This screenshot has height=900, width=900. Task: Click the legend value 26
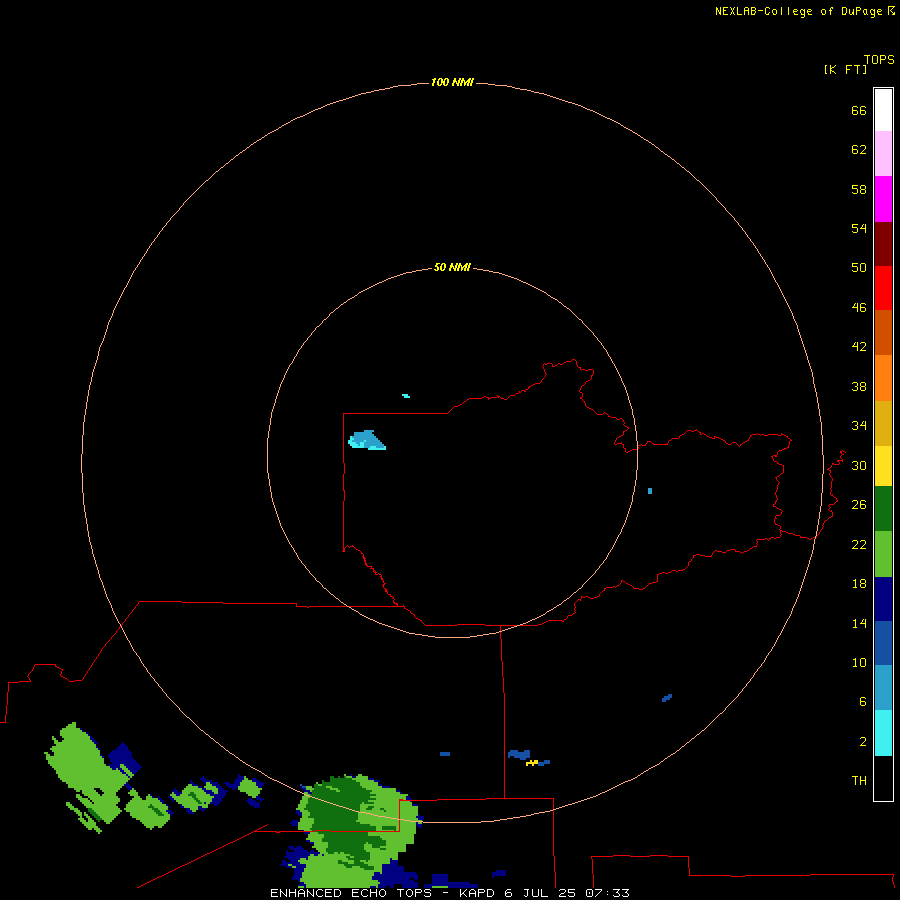859,505
